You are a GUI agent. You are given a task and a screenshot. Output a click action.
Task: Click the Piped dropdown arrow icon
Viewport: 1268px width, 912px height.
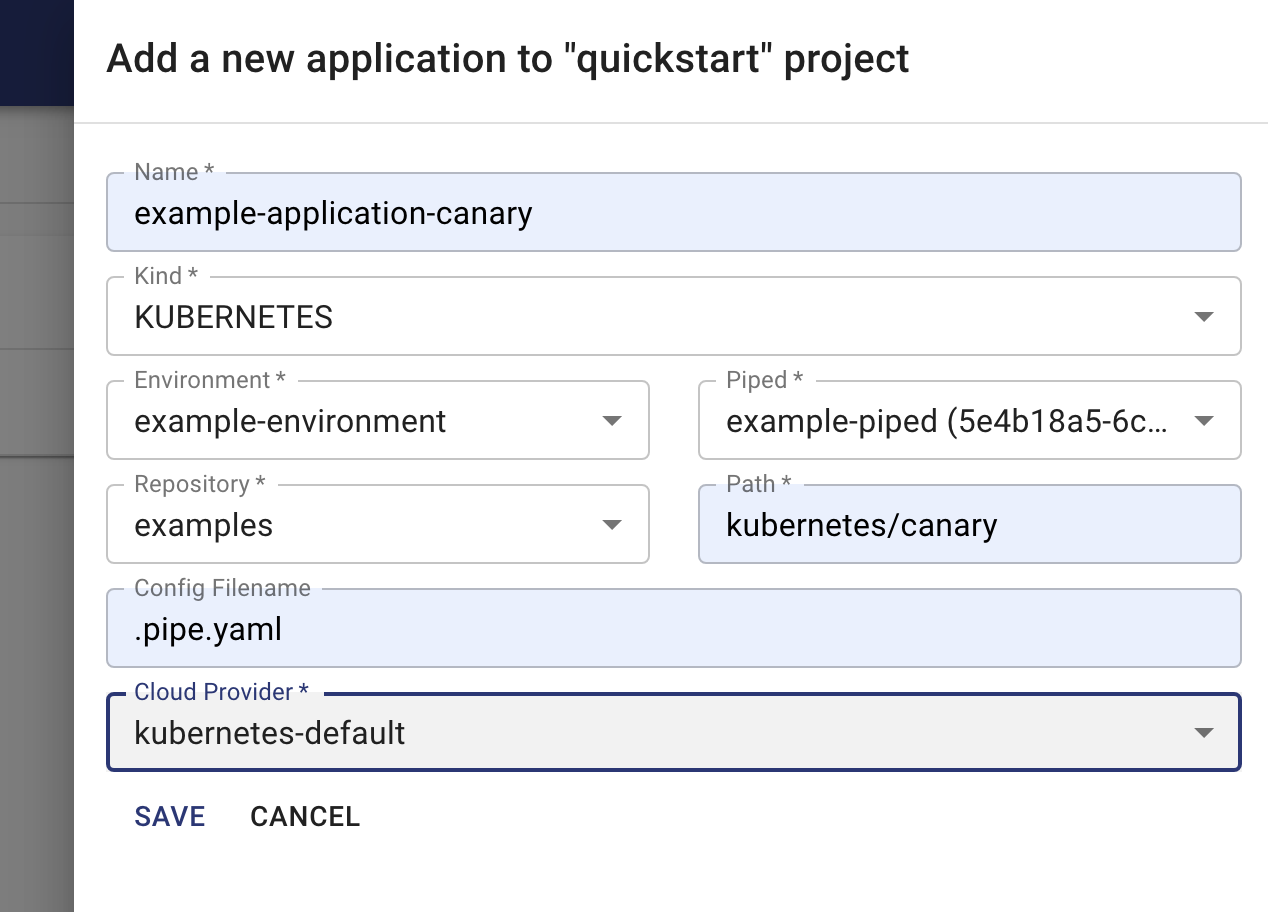(1204, 421)
